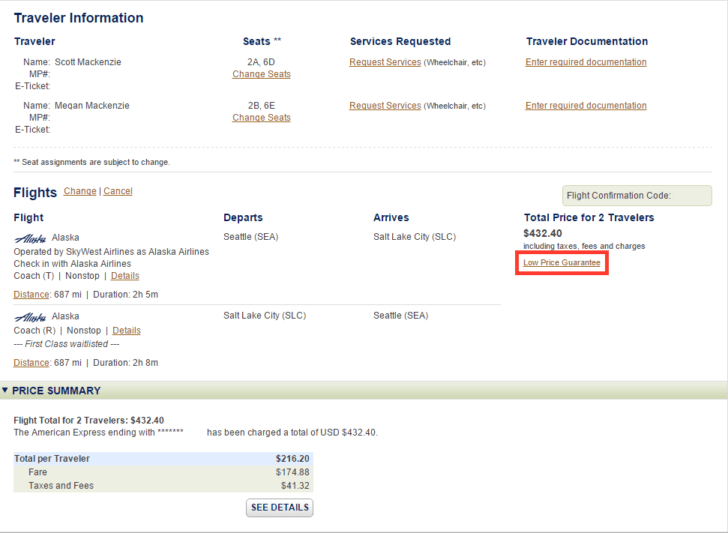Open the Low Price Guarantee link

click(562, 263)
